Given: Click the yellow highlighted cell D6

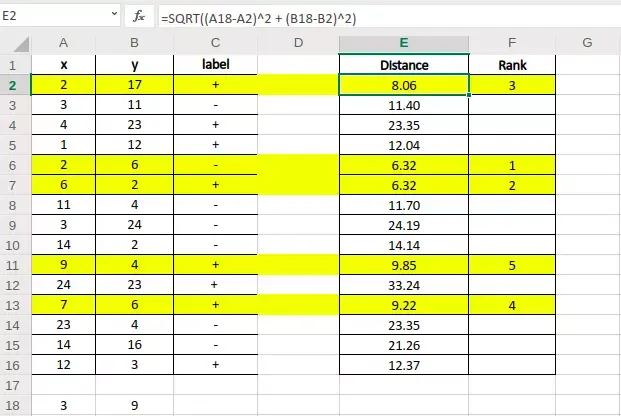Looking at the screenshot, I should point(298,166).
